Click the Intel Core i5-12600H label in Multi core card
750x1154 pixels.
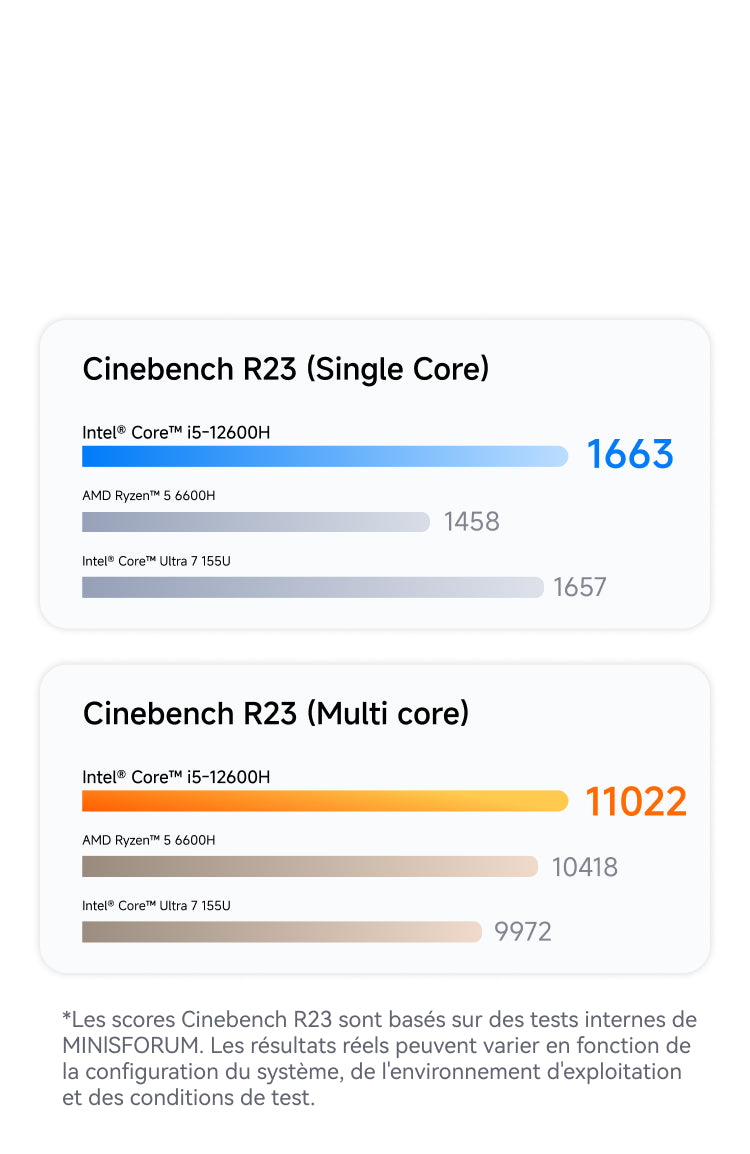pyautogui.click(x=176, y=777)
